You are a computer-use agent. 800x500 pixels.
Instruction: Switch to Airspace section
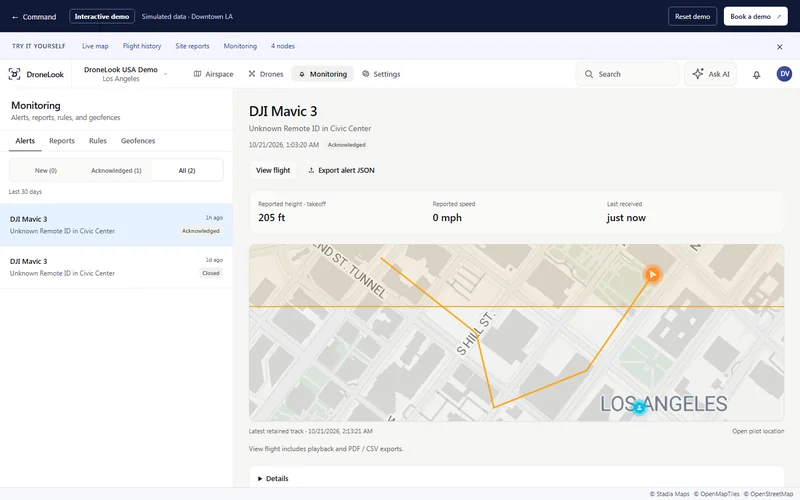tap(213, 74)
